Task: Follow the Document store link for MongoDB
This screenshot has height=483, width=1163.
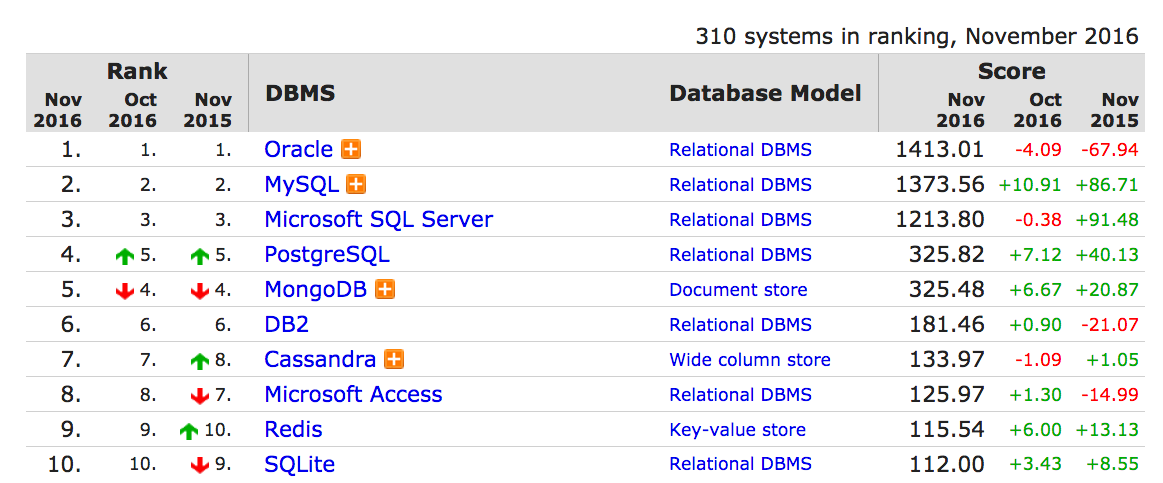Action: (738, 289)
